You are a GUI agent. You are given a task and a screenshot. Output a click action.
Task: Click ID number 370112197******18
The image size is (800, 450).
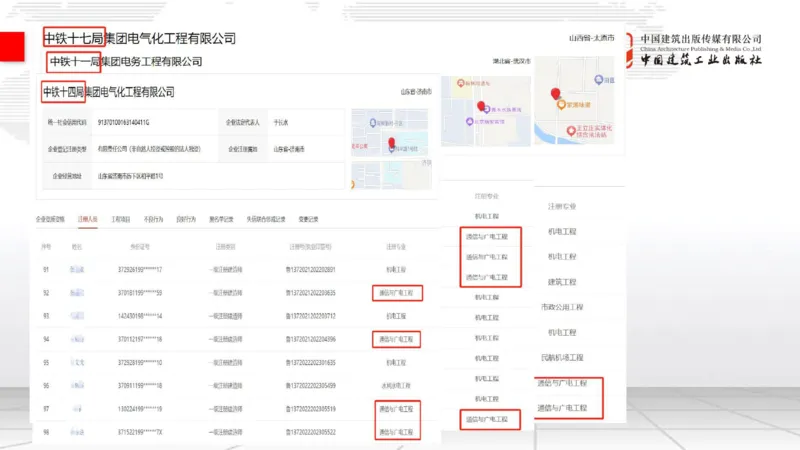[140, 339]
